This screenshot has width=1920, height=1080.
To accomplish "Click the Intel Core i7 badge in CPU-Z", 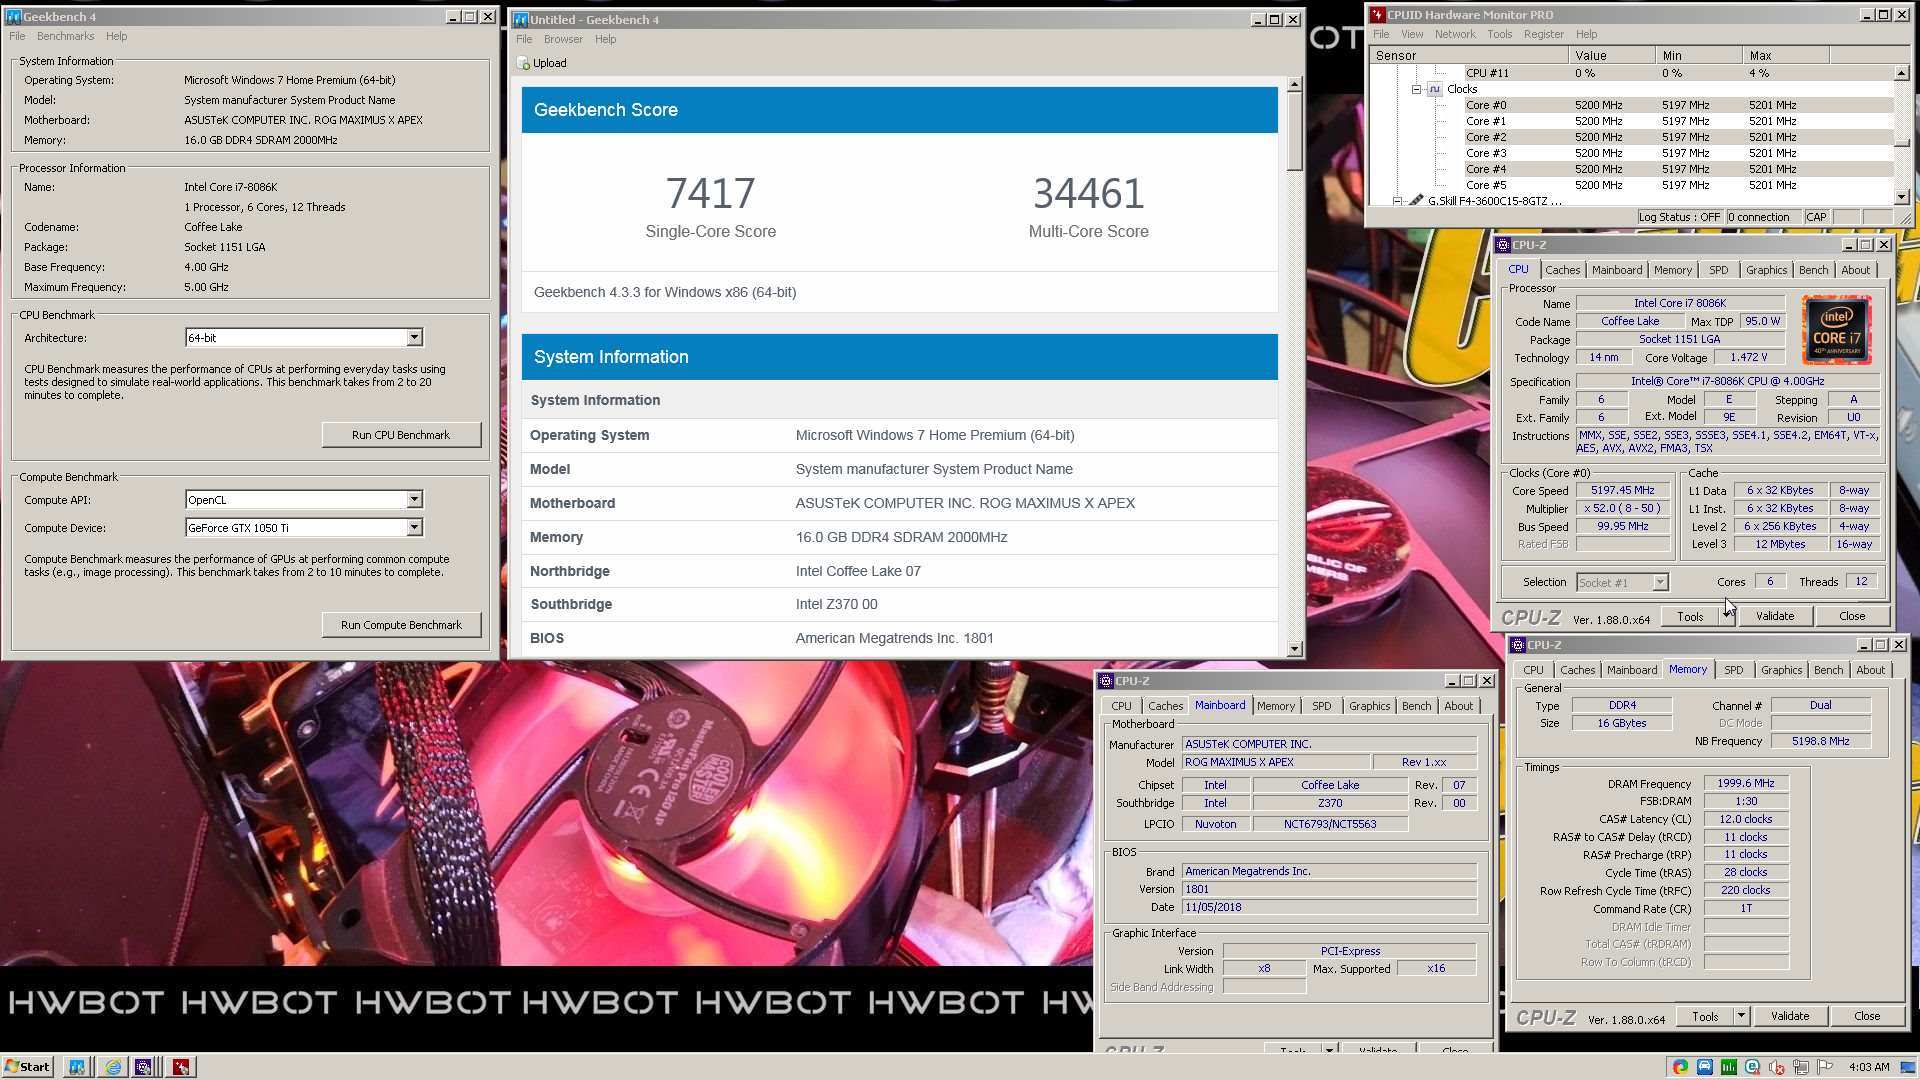I will point(1837,330).
